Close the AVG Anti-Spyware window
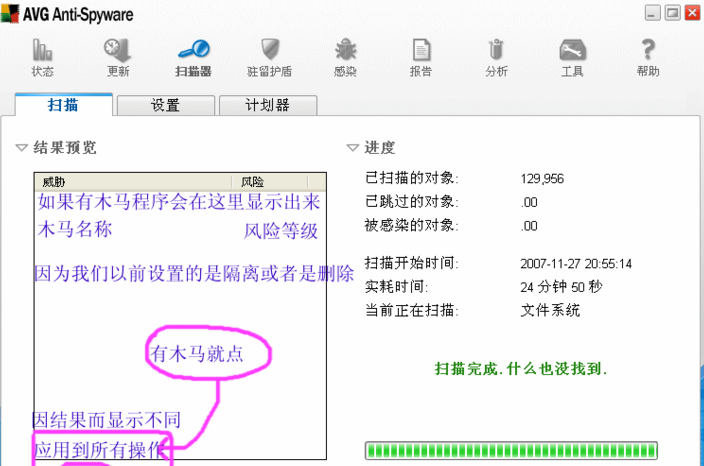The image size is (704, 466). 692,13
